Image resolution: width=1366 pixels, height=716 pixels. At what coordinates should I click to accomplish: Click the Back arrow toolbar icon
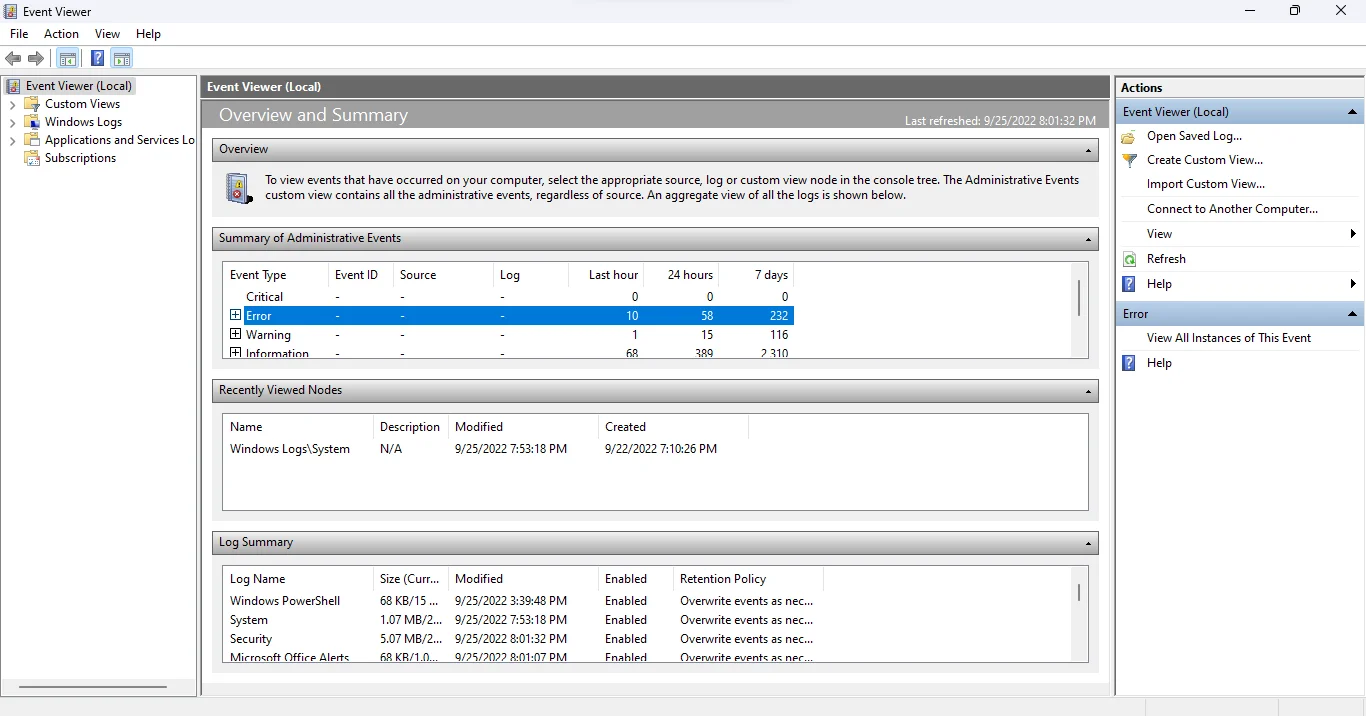click(13, 59)
